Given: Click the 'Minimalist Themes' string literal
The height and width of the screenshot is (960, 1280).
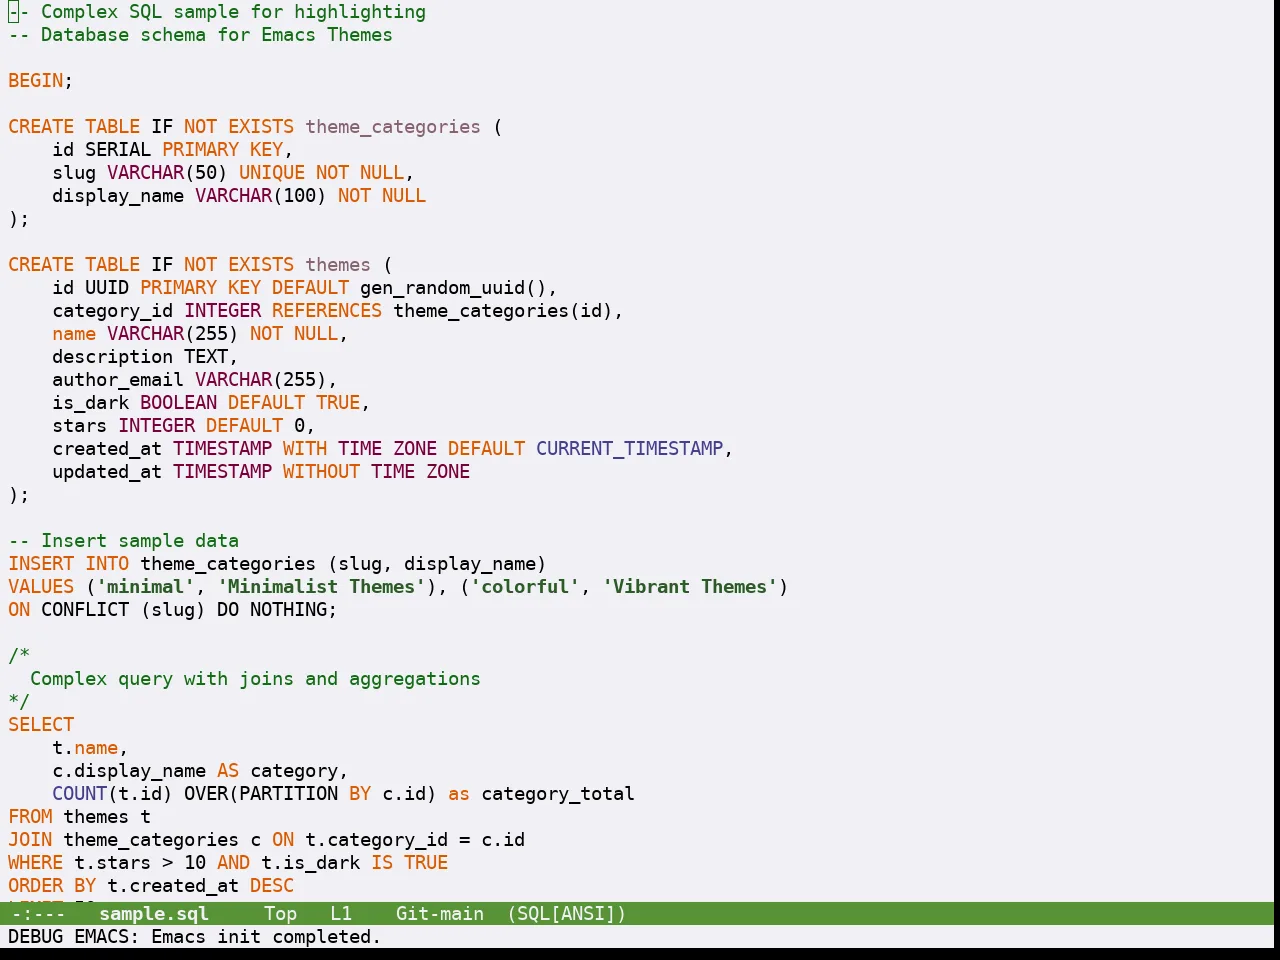Looking at the screenshot, I should [321, 587].
